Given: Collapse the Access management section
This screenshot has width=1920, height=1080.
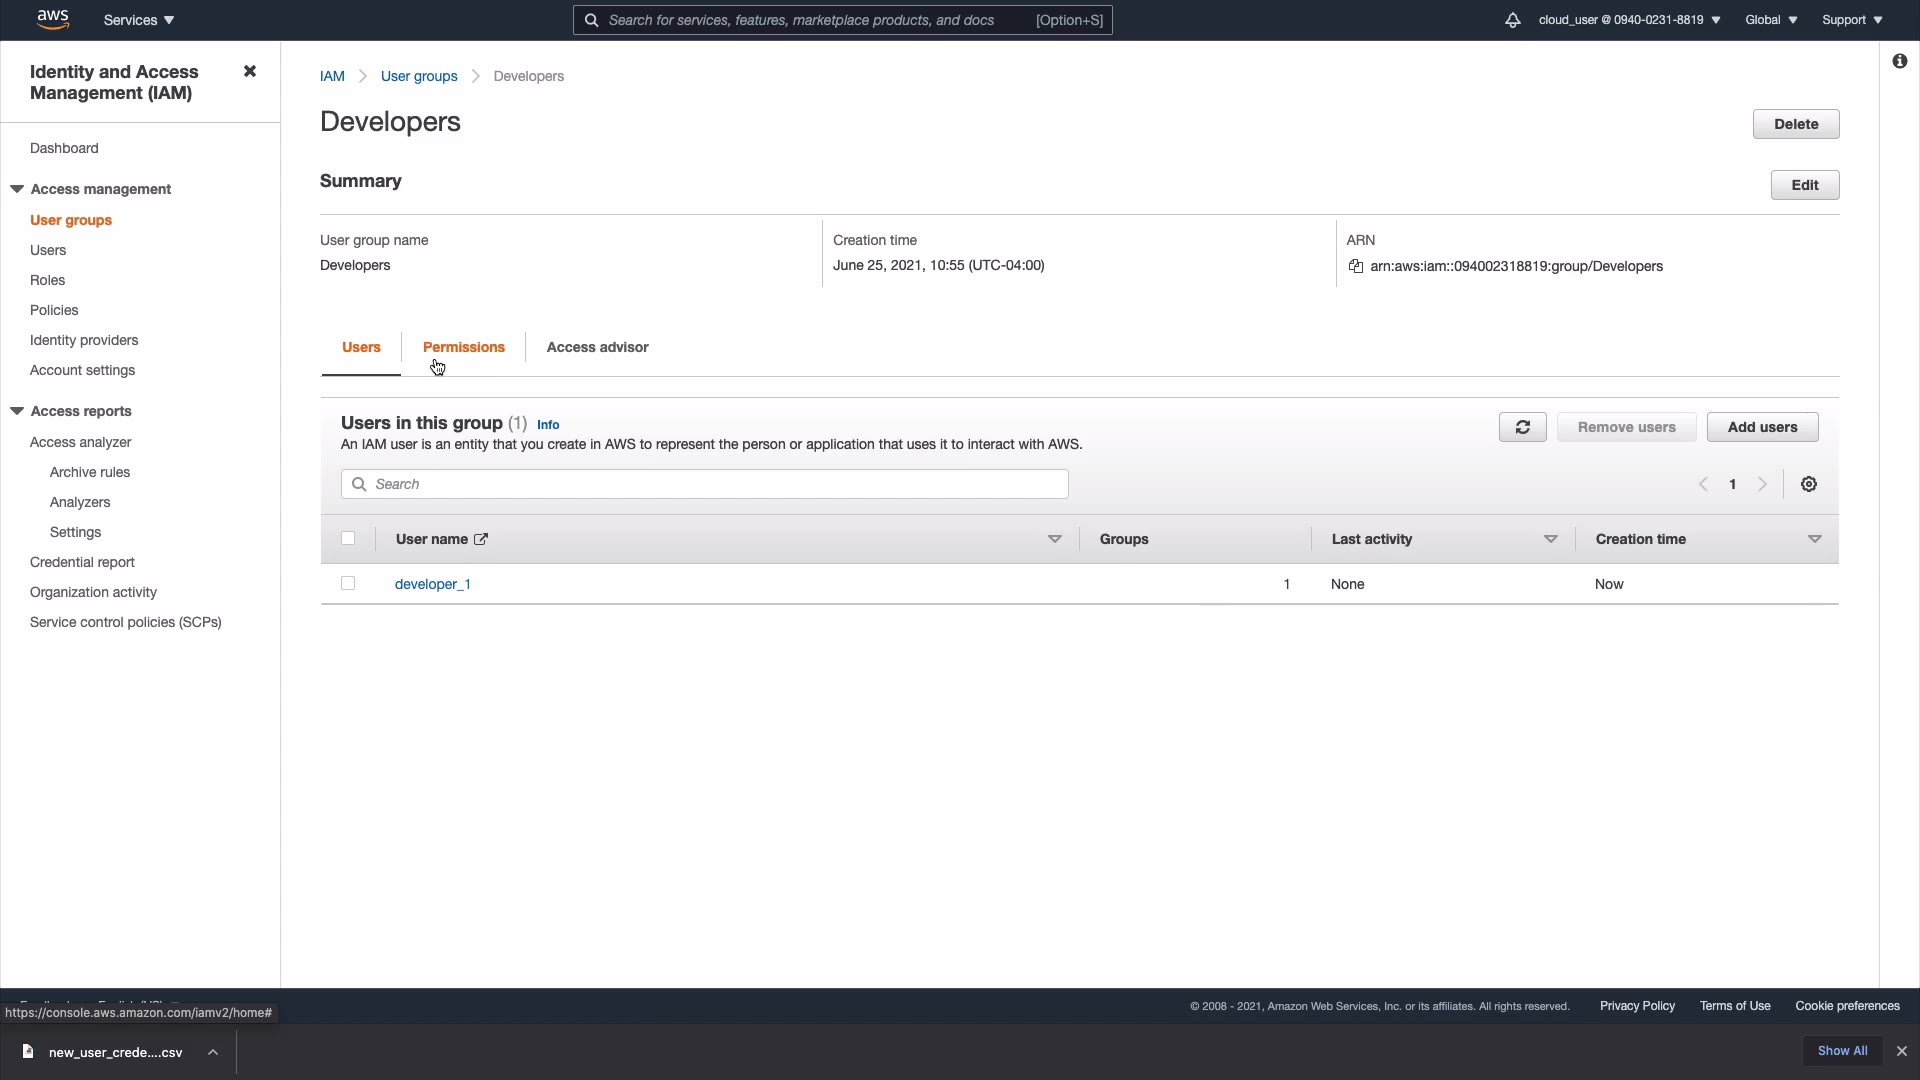Looking at the screenshot, I should tap(17, 189).
